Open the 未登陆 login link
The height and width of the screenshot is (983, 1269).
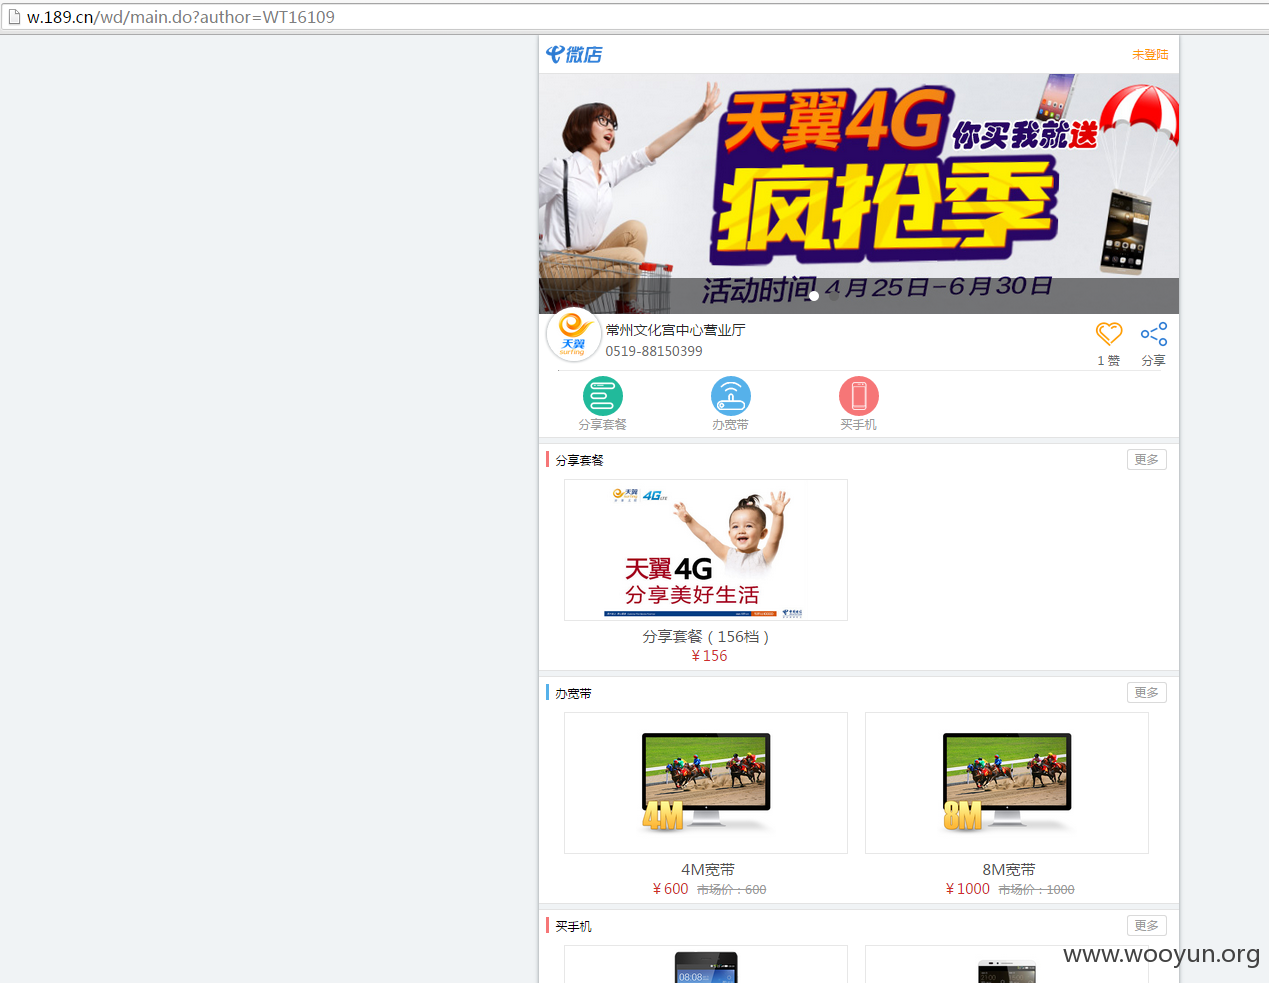[1150, 55]
